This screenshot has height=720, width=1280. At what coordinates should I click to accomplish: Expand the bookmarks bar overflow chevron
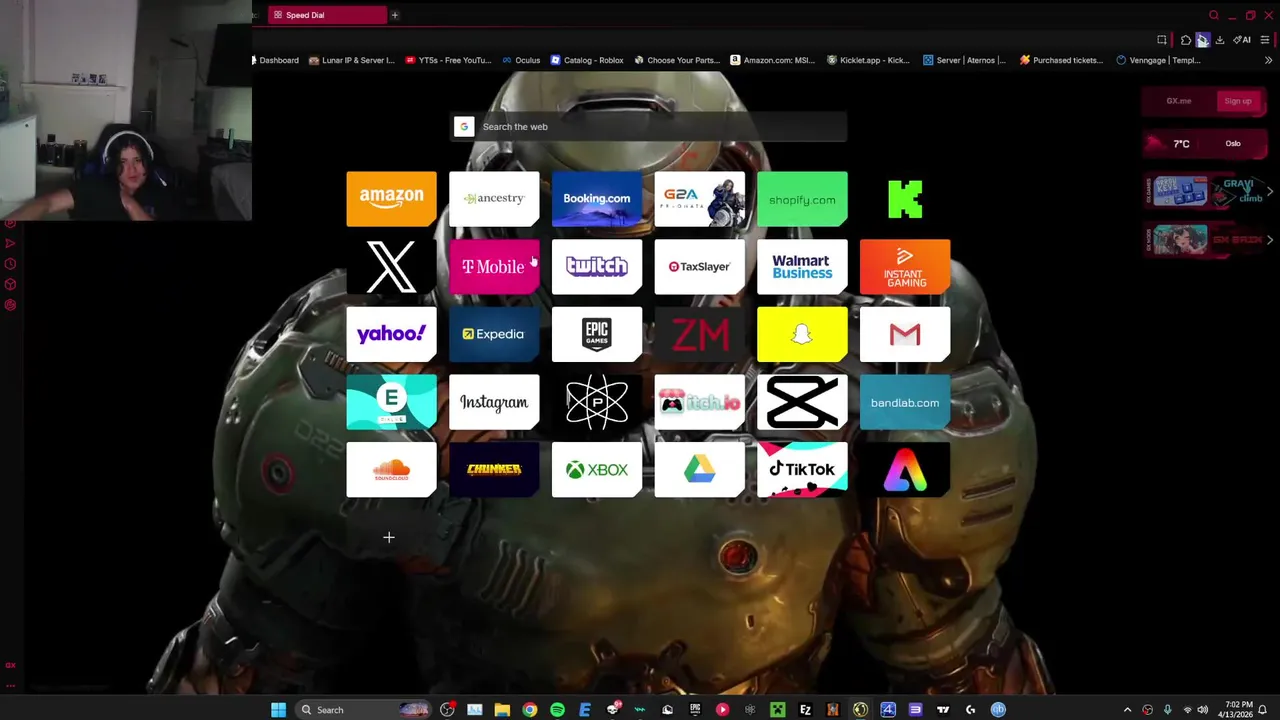pos(1268,60)
